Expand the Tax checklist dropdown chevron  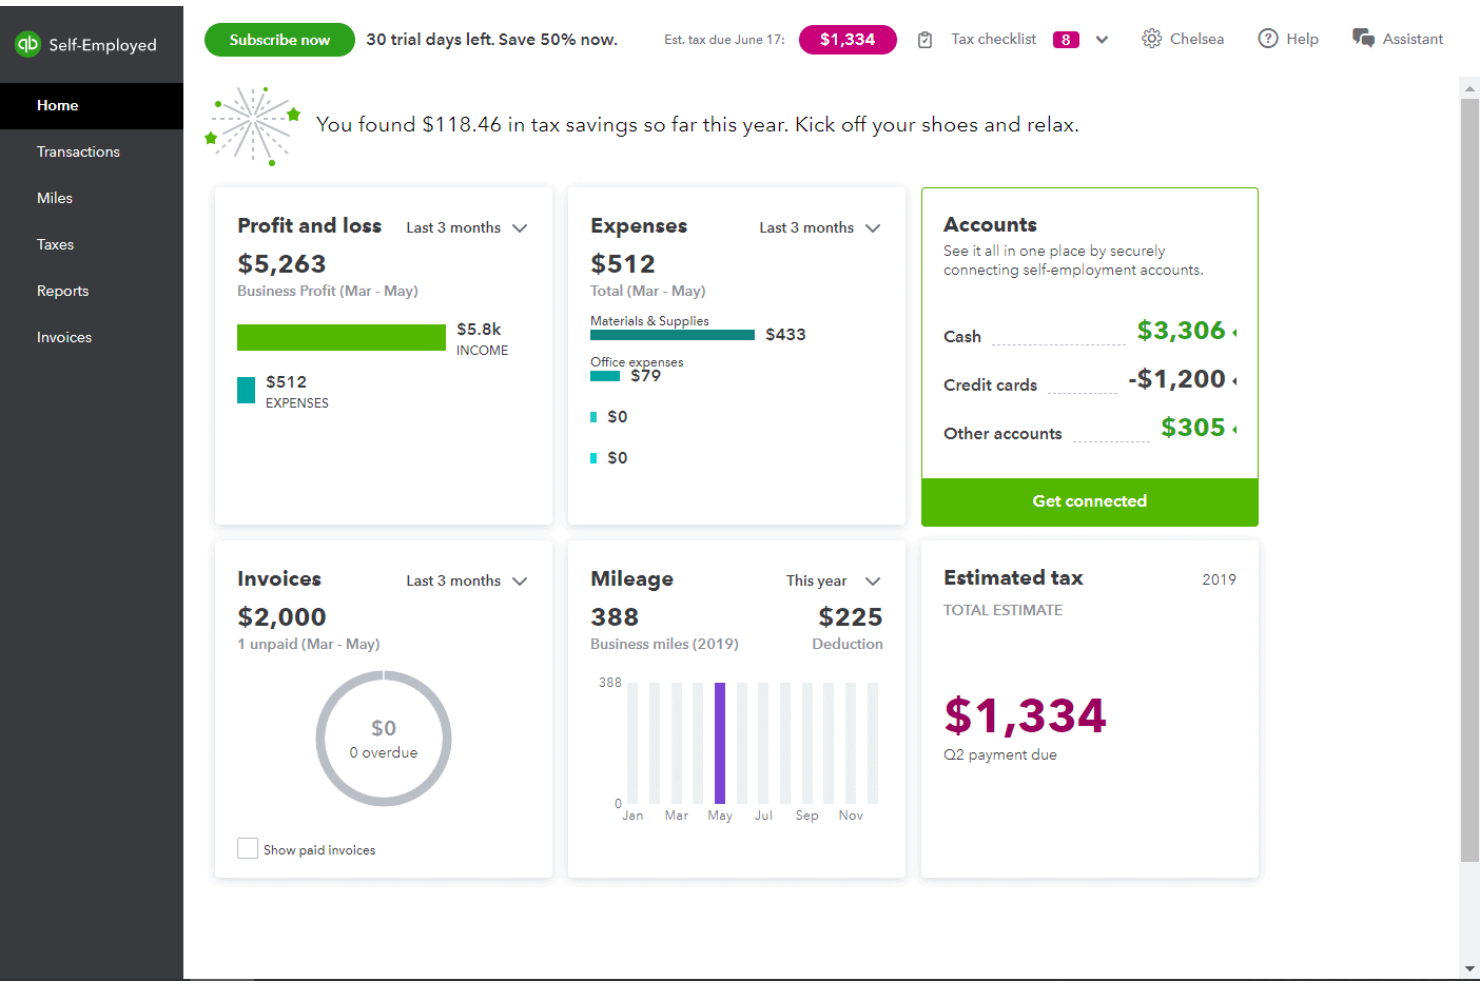pyautogui.click(x=1101, y=39)
